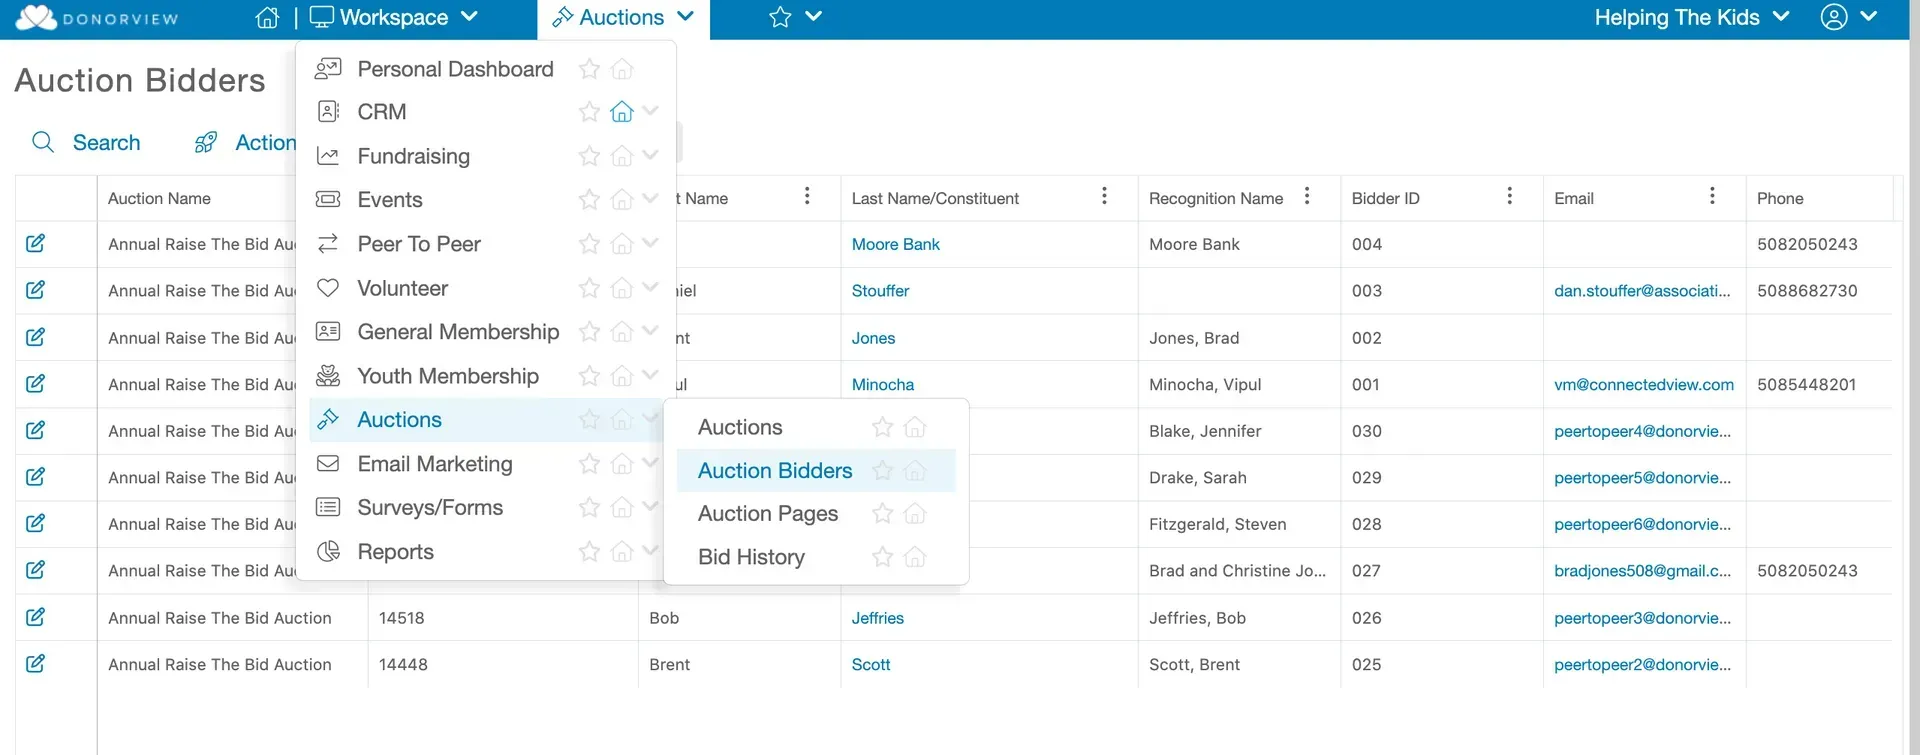Open the Moore Bank constituent link
Viewport: 1920px width, 755px height.
[x=896, y=244]
